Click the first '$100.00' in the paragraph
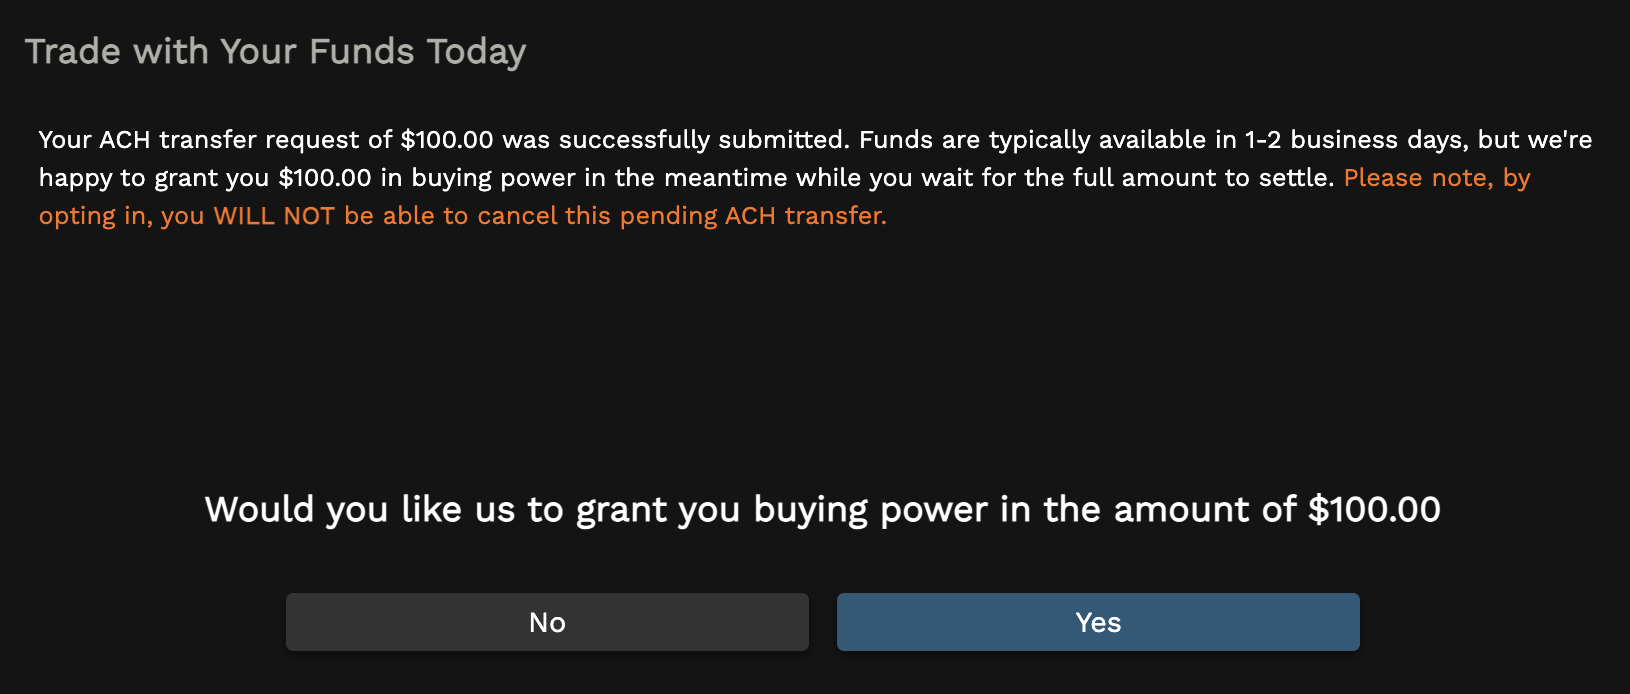Image resolution: width=1630 pixels, height=694 pixels. tap(447, 140)
